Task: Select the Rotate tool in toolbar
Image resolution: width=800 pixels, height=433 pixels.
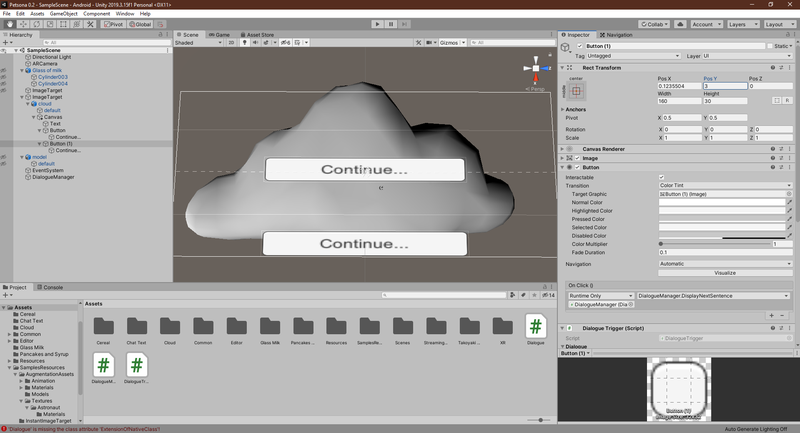Action: 35,23
